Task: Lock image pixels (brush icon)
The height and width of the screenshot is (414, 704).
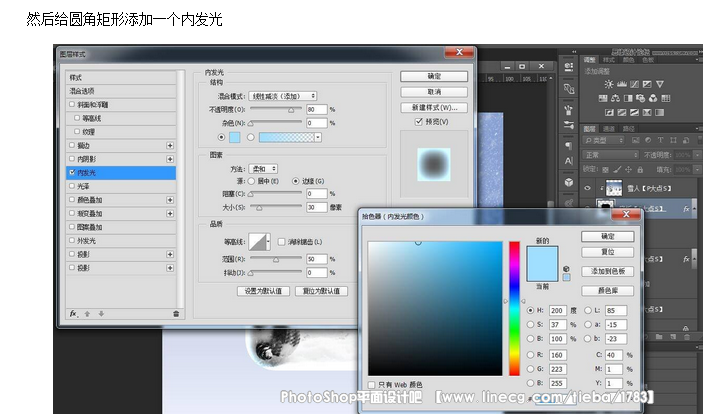Action: click(x=617, y=170)
